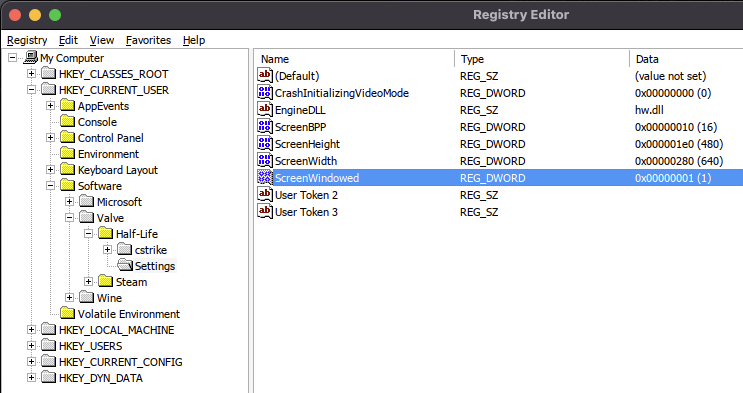This screenshot has width=743, height=393.
Task: Click the string icon beside EngineDLL
Action: tap(265, 110)
